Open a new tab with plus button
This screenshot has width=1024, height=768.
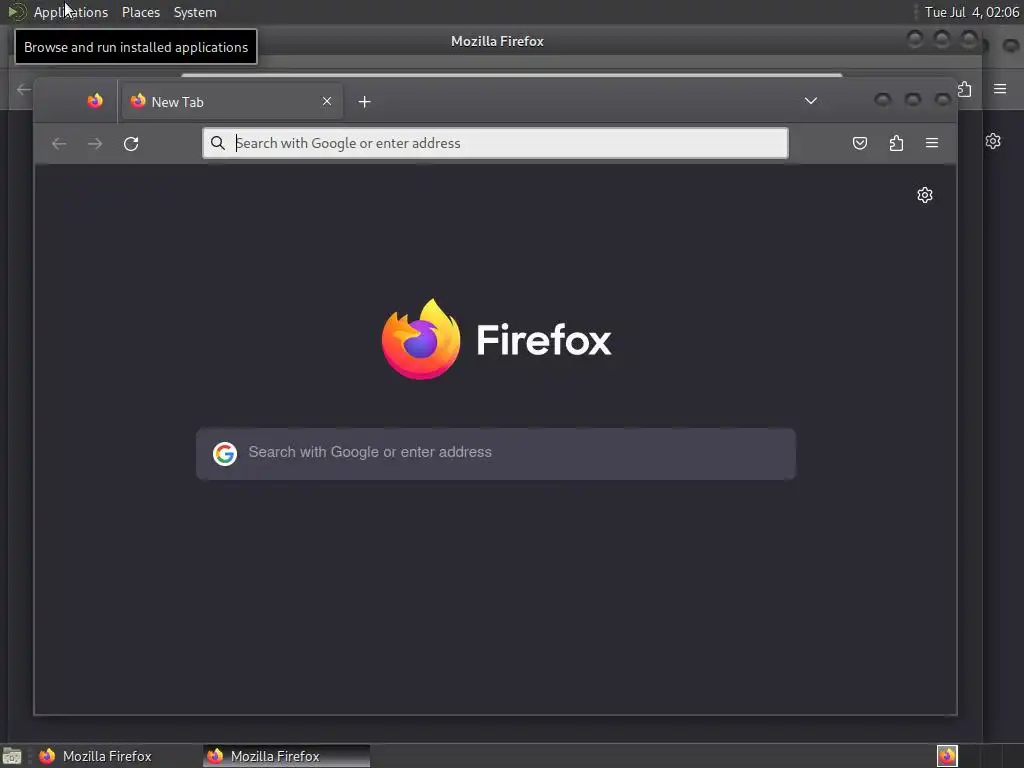tap(364, 102)
